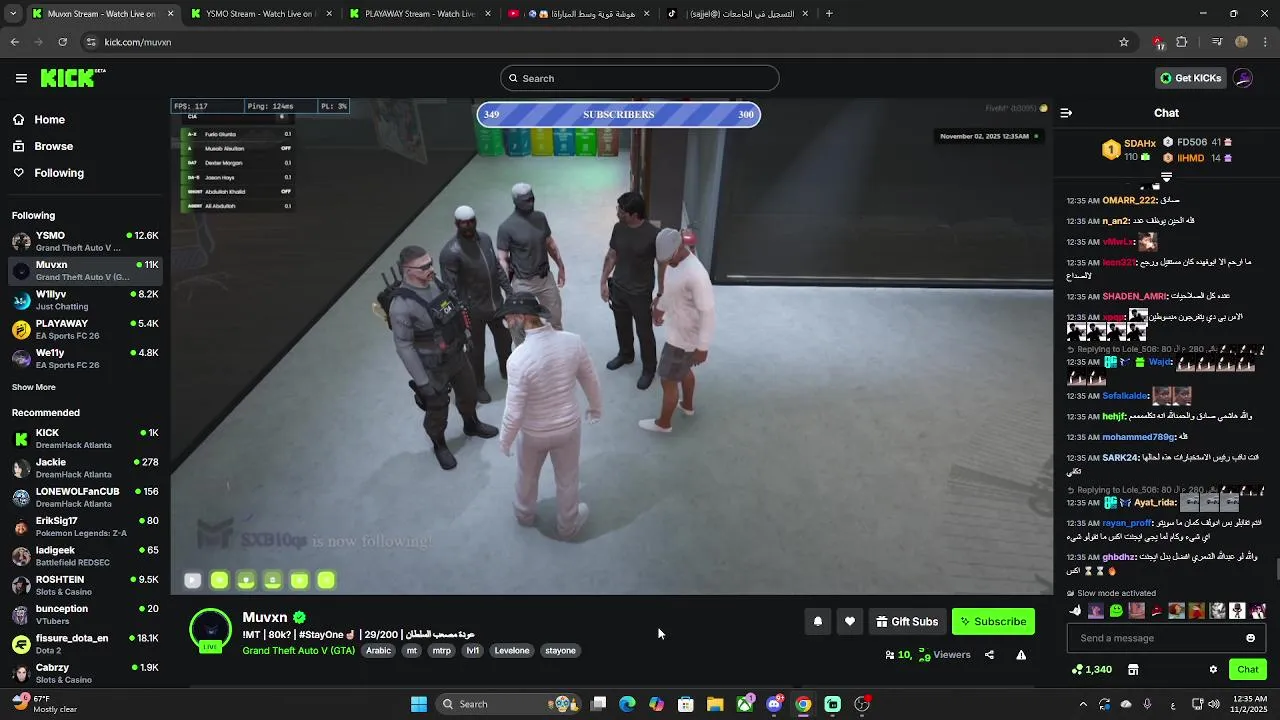Reload the page in browser
This screenshot has width=1280, height=720.
coord(63,42)
